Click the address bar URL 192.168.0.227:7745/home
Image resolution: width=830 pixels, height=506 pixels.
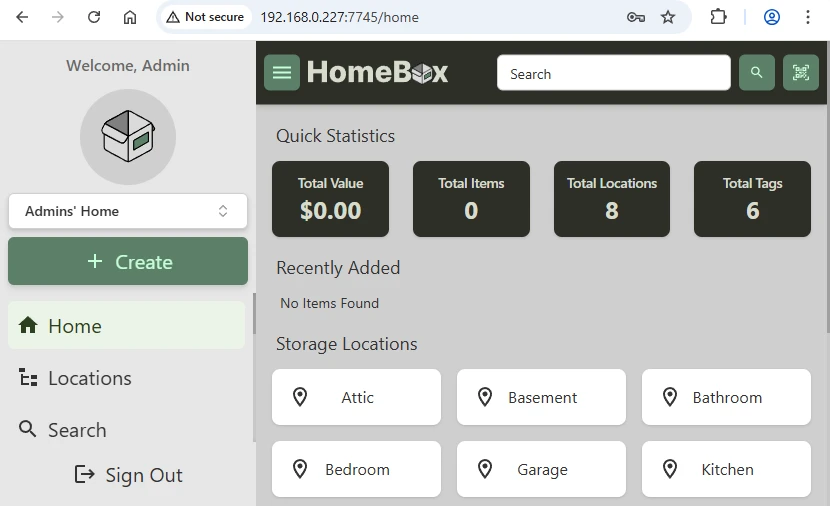339,17
